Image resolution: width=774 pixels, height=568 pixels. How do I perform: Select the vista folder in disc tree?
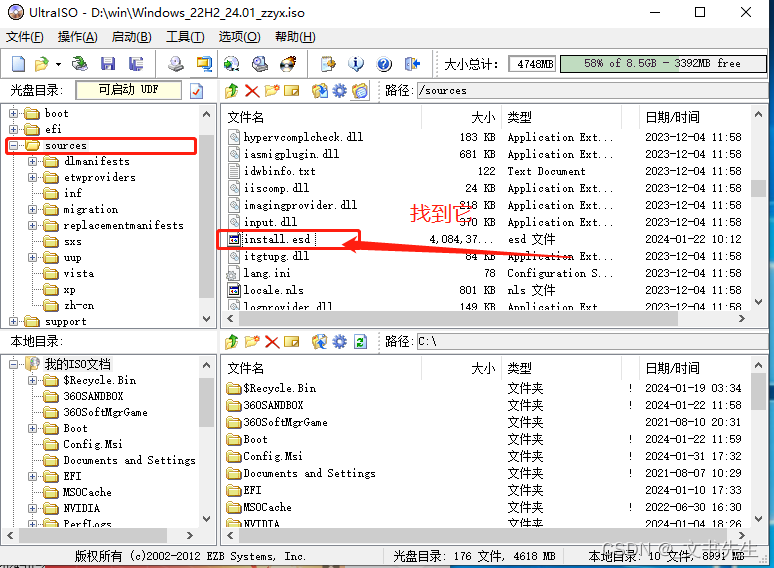click(78, 273)
